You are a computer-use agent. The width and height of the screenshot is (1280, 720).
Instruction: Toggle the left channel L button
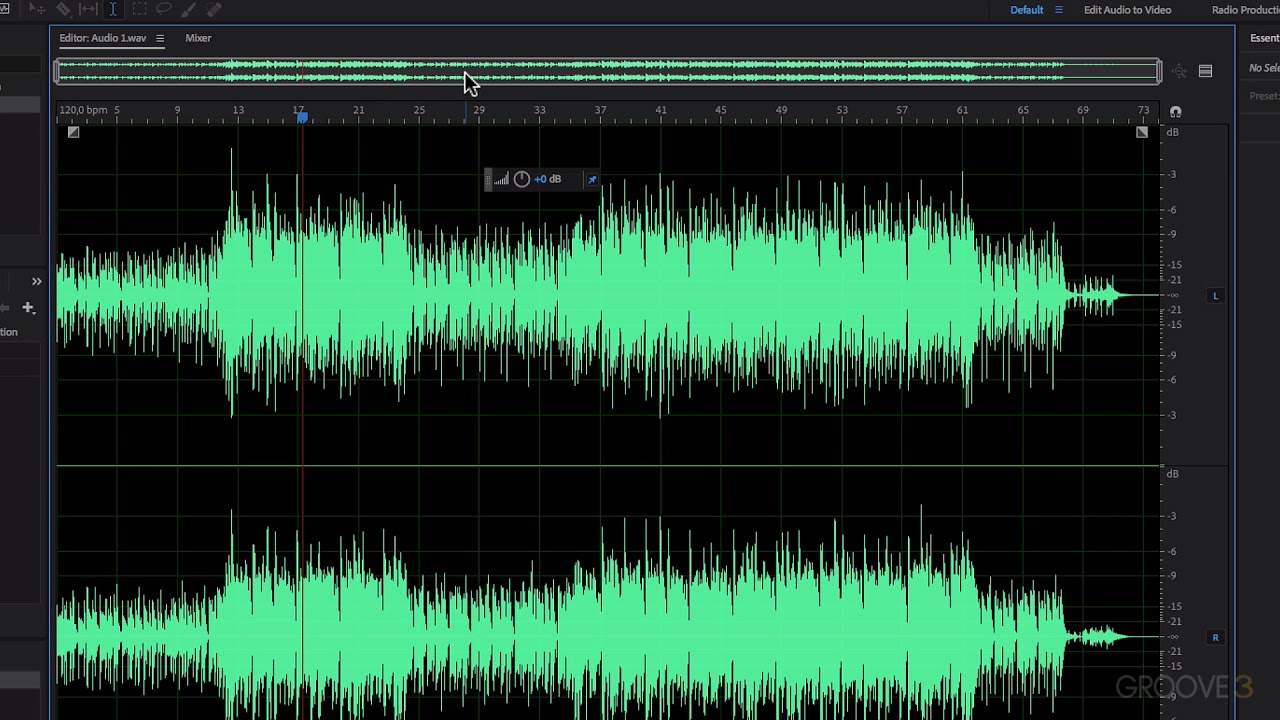[x=1216, y=296]
